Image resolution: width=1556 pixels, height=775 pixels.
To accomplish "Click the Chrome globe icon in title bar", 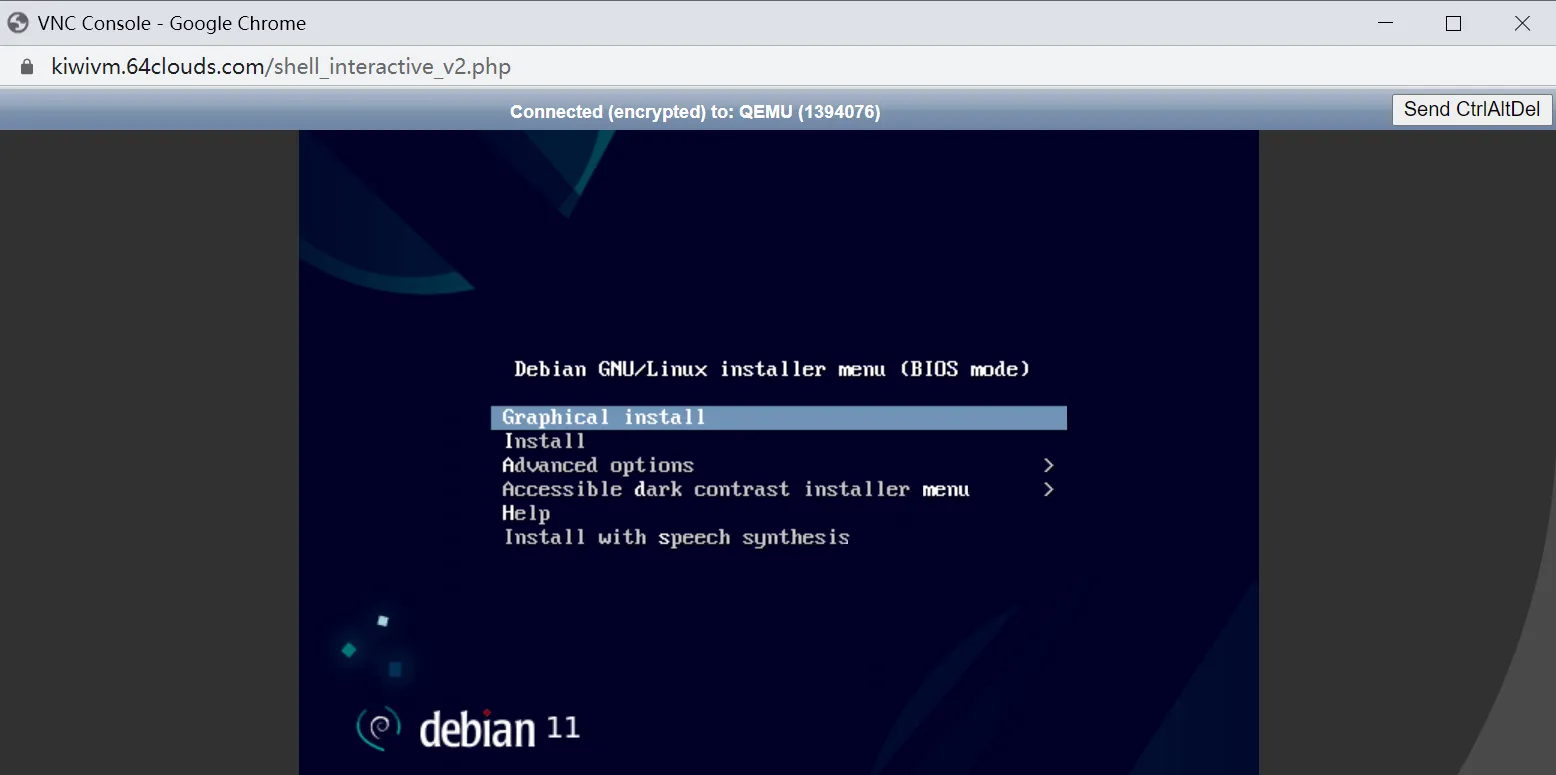I will click(18, 22).
